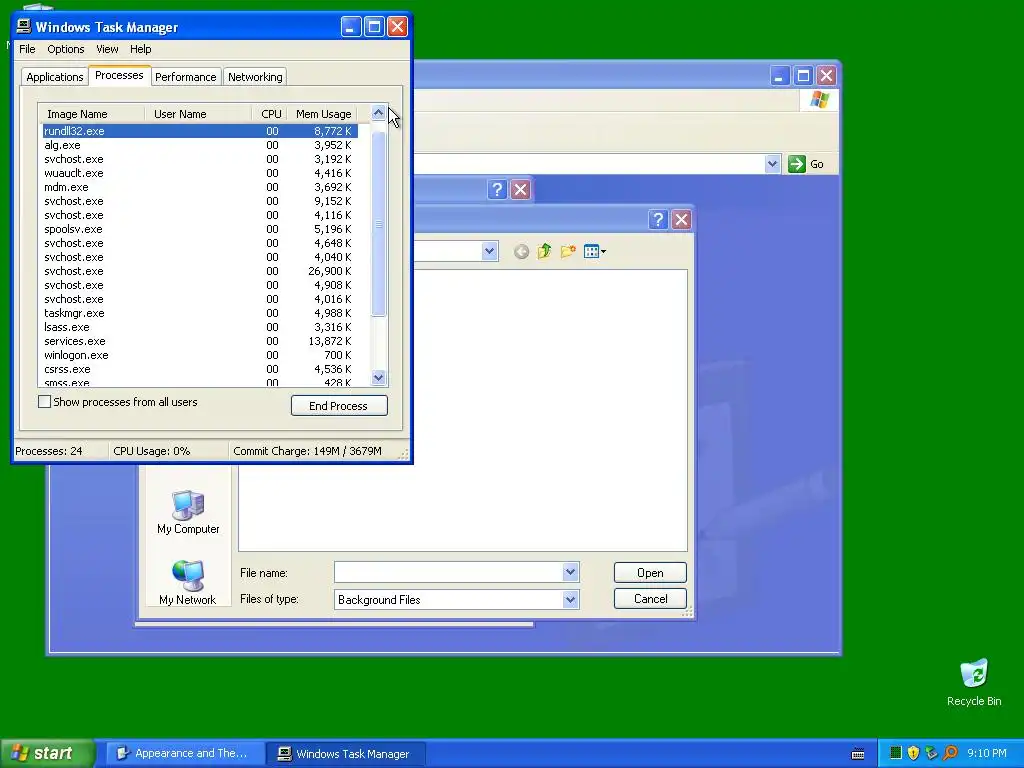Click the 9:10 PM system clock
This screenshot has width=1024, height=768.
coord(986,753)
